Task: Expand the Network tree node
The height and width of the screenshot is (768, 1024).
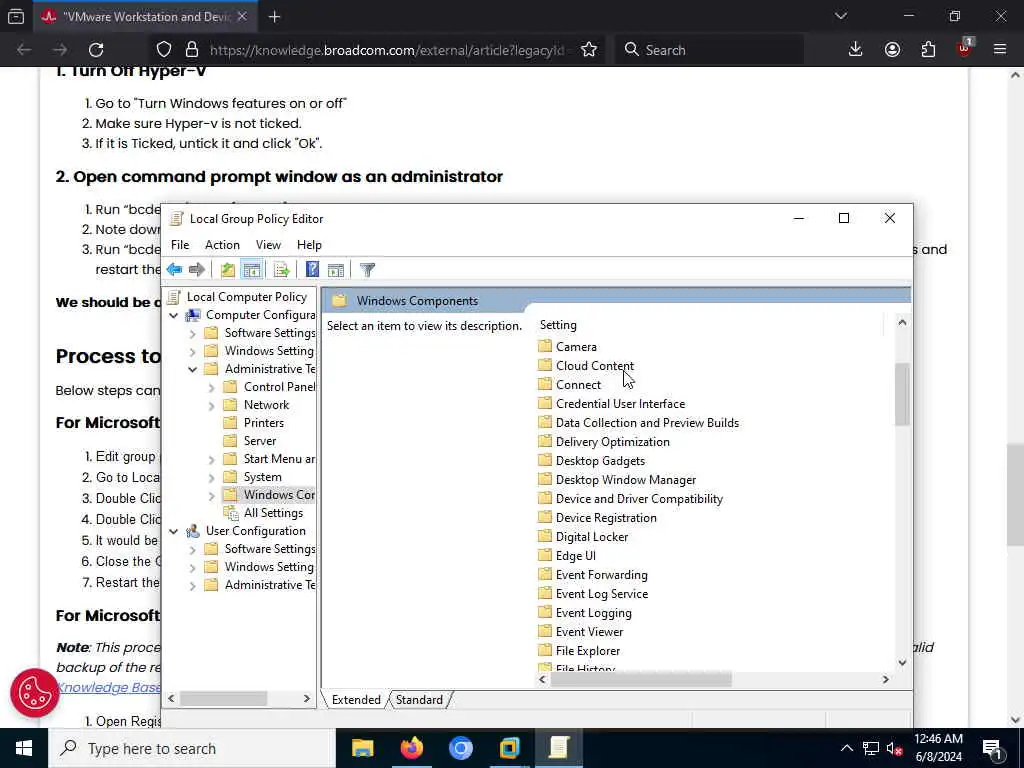Action: 212,406
